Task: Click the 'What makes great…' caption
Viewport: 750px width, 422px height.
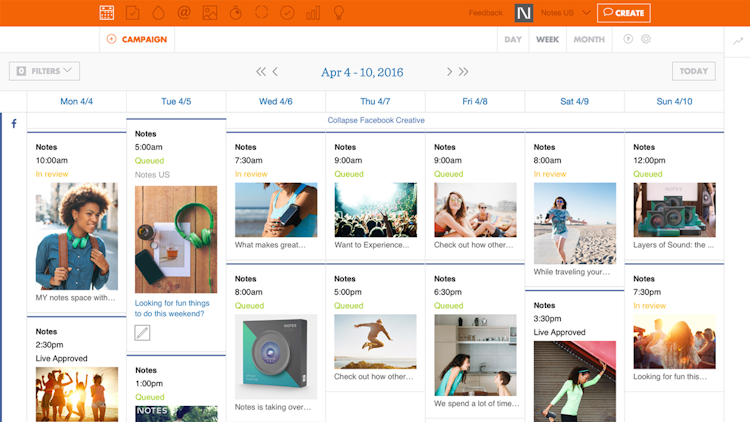Action: [270, 245]
